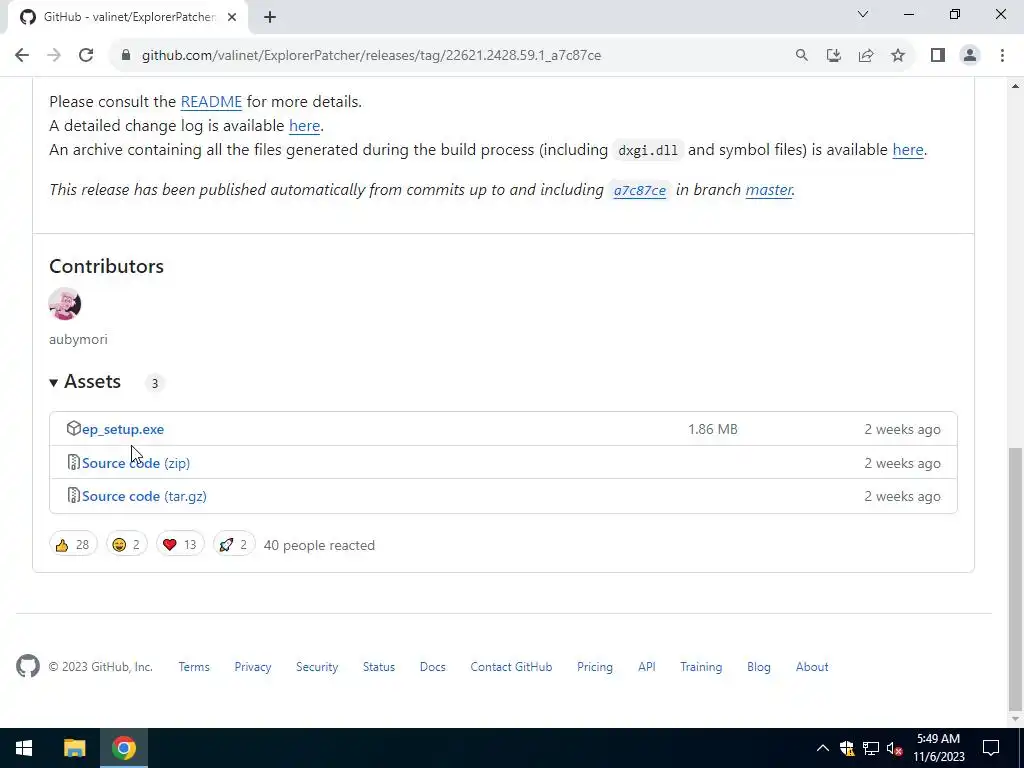1024x768 pixels.
Task: Open Windows Start menu
Action: click(24, 748)
